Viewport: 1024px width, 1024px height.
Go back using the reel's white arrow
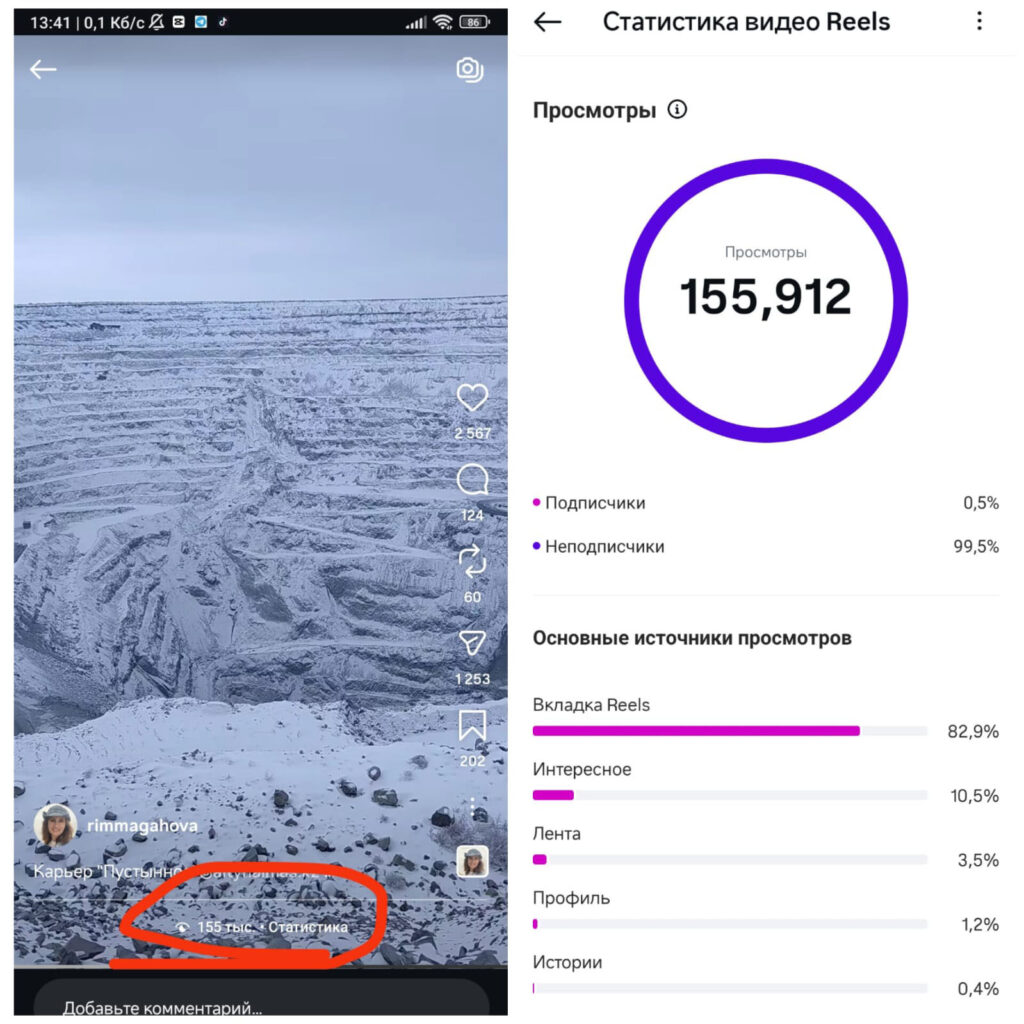(43, 69)
